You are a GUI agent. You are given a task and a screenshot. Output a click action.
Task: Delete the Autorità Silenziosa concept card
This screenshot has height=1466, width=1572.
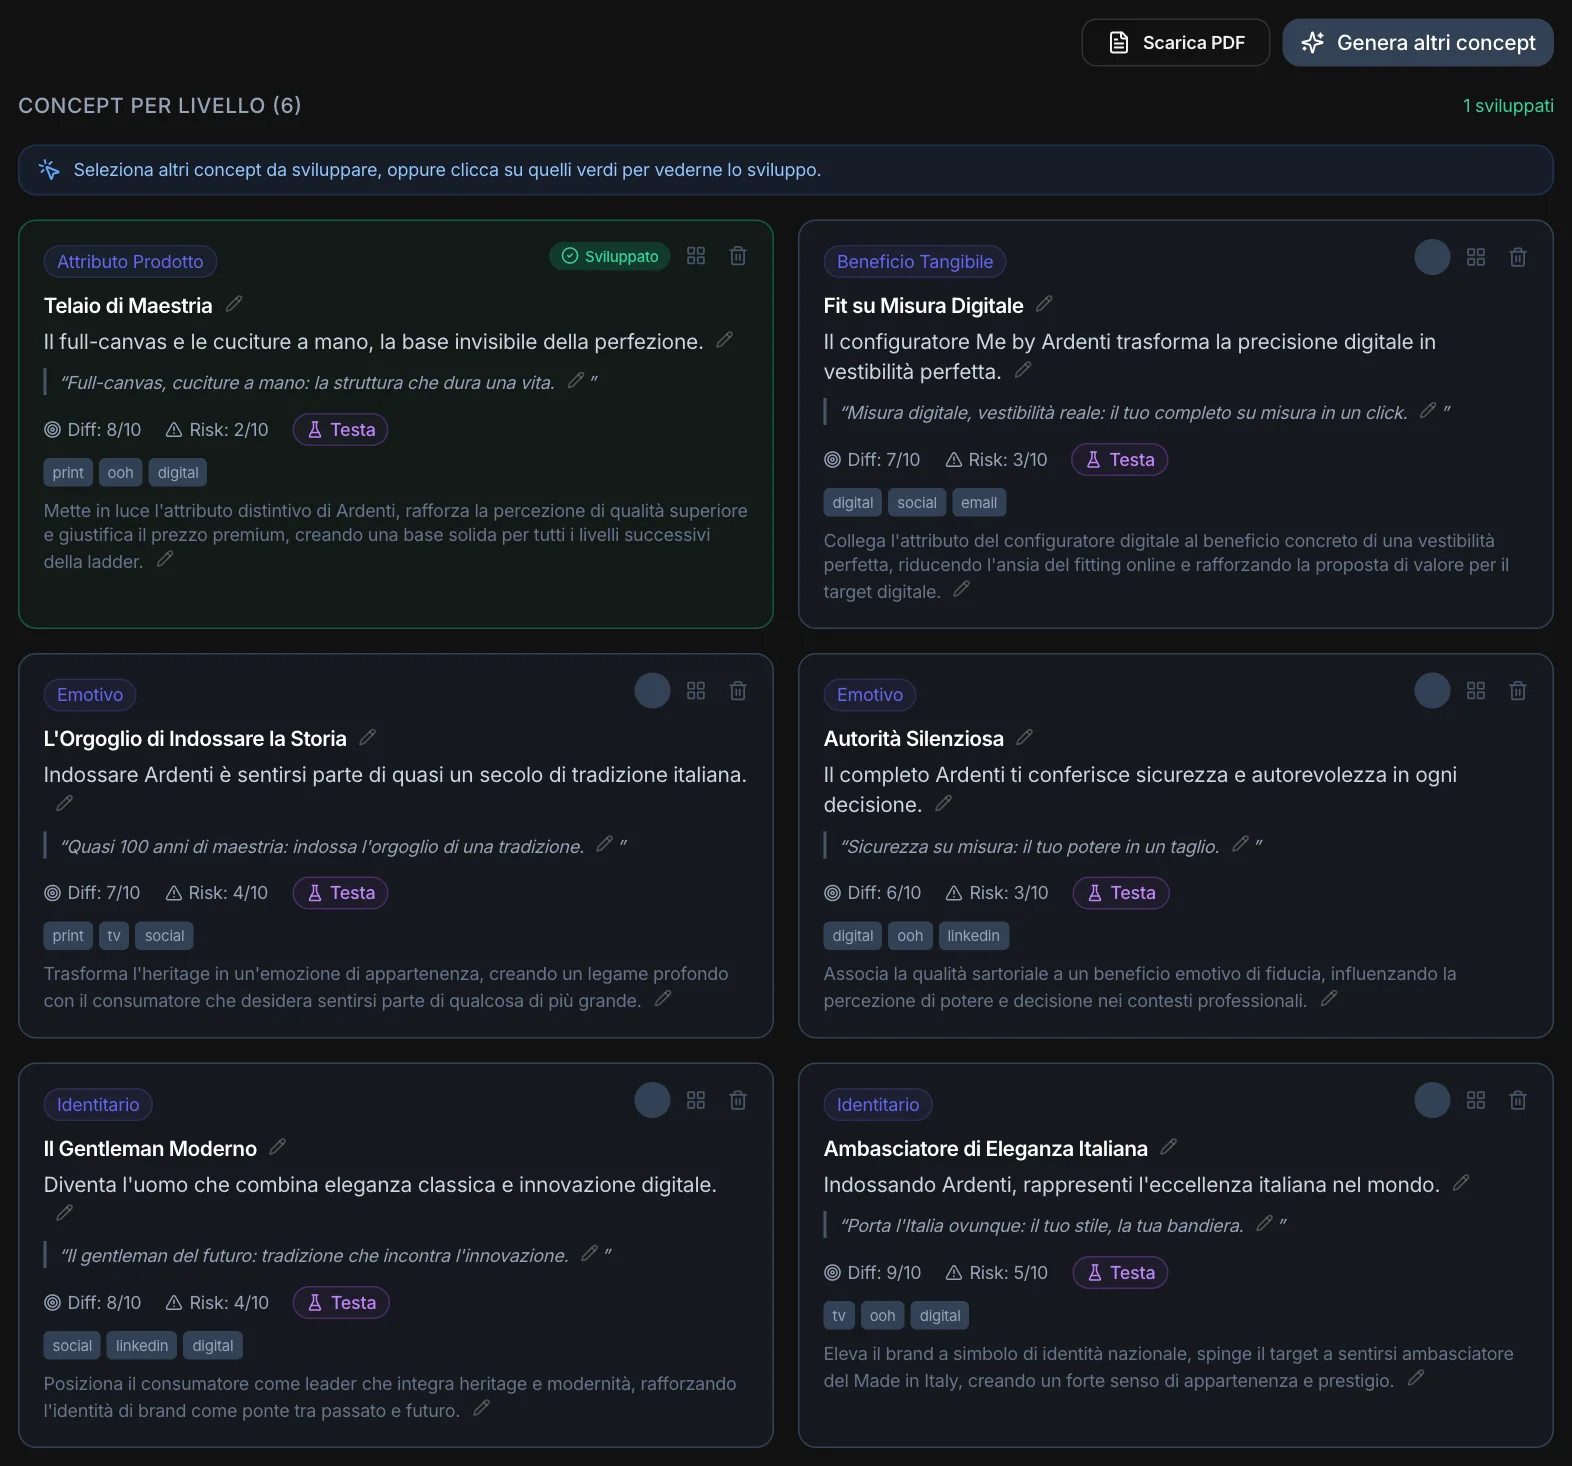pos(1518,691)
